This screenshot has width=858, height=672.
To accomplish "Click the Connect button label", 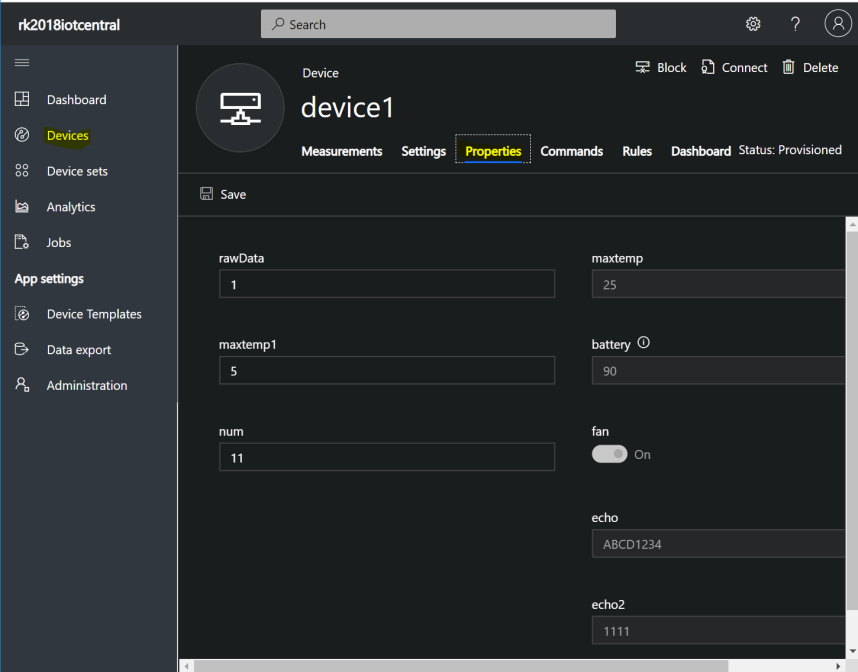I will pyautogui.click(x=744, y=67).
